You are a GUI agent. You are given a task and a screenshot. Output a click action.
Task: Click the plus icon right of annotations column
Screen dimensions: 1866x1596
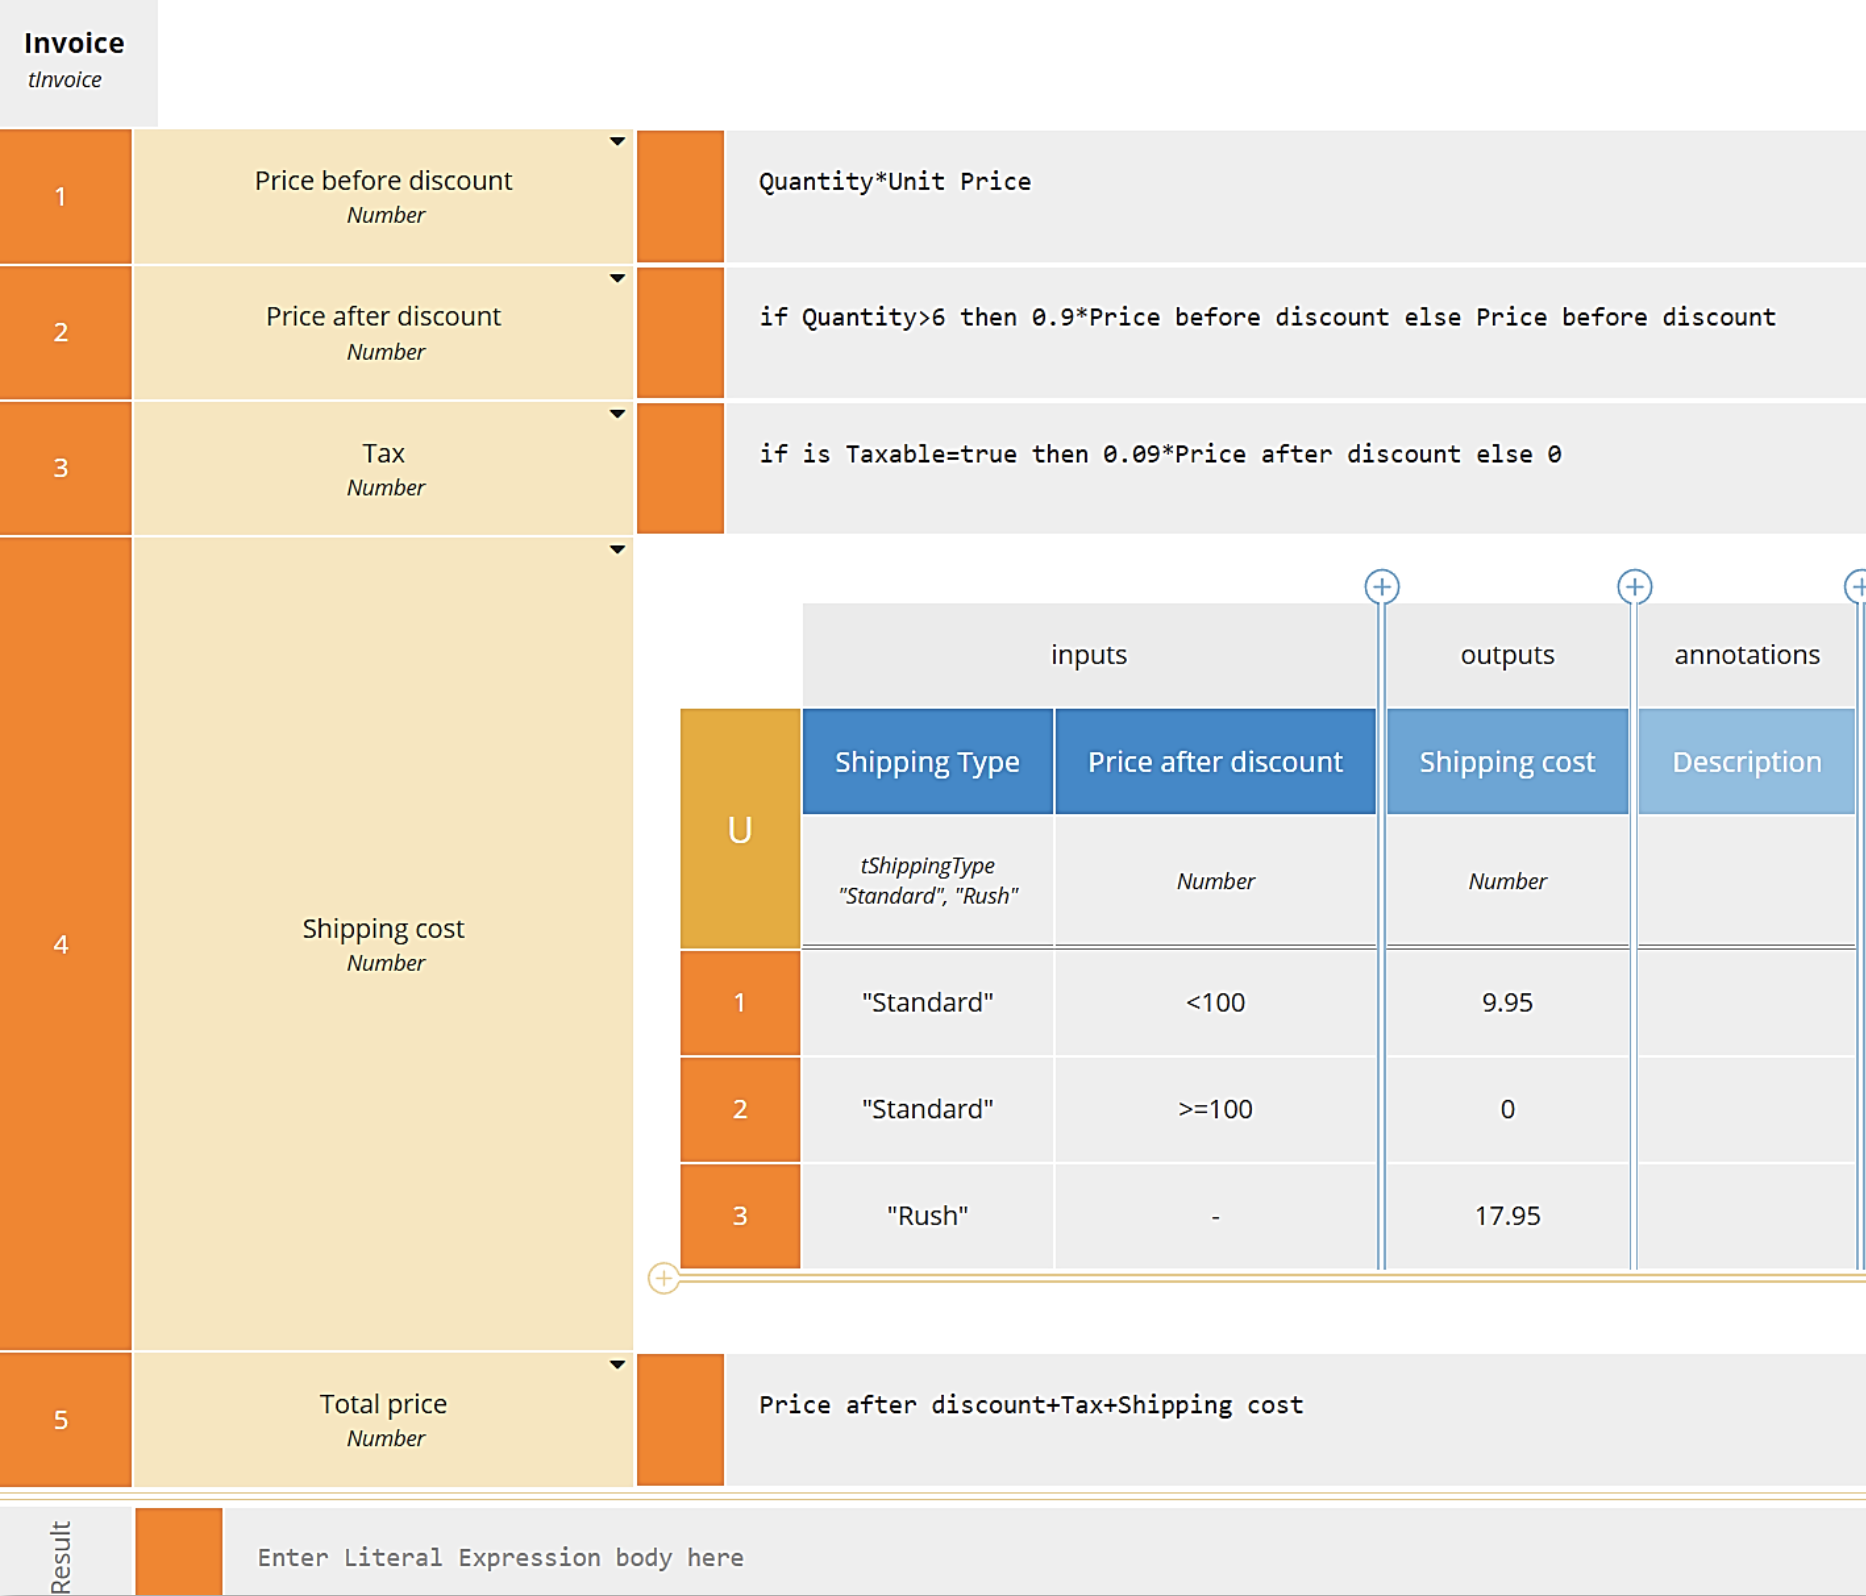[x=1855, y=587]
